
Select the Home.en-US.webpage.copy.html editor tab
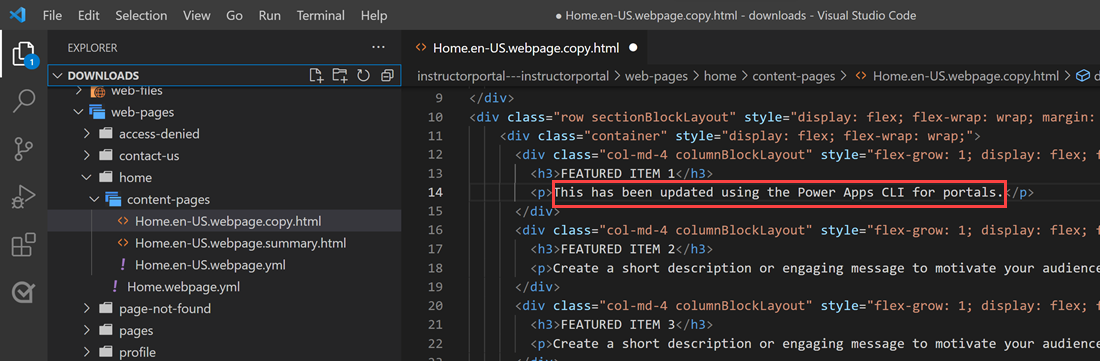tap(525, 48)
